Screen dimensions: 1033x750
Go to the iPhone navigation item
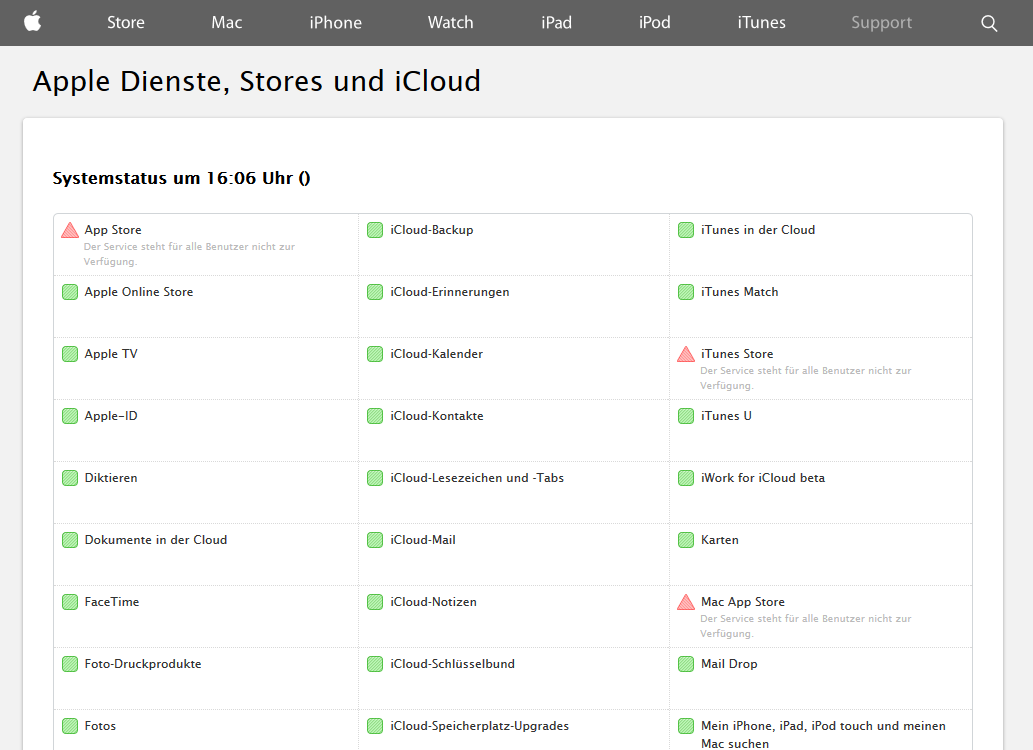[x=335, y=22]
